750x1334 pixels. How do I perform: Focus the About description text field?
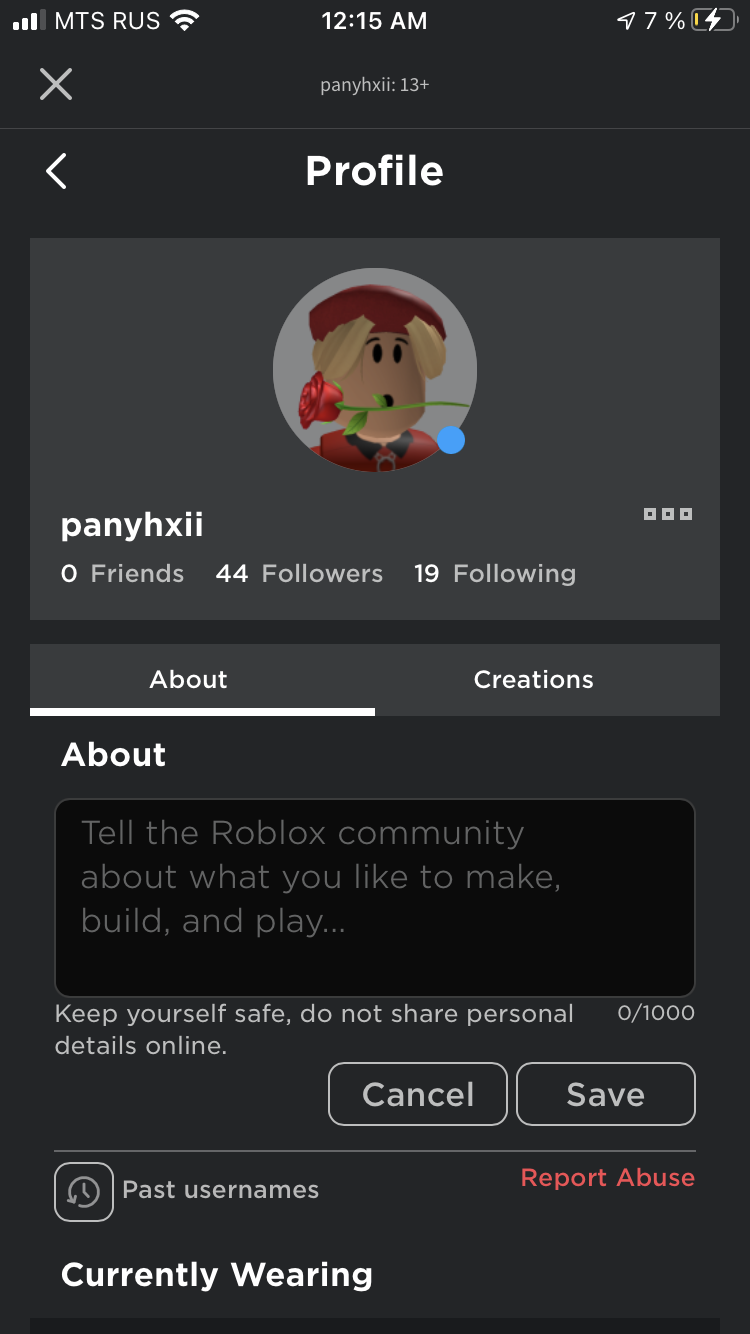(375, 897)
